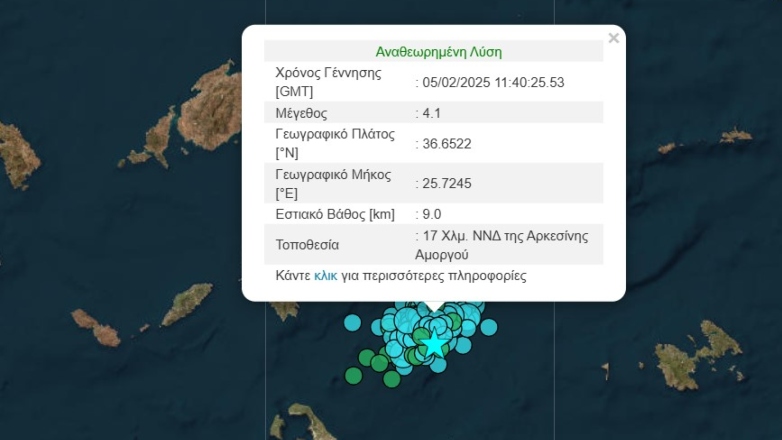Click the magnitude value 4.1

tap(432, 113)
